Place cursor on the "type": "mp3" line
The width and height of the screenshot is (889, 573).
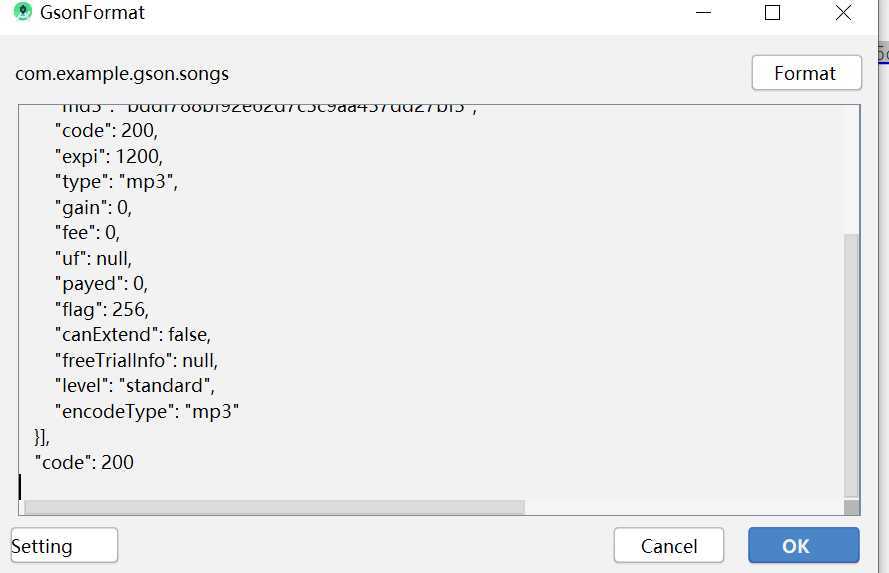116,182
